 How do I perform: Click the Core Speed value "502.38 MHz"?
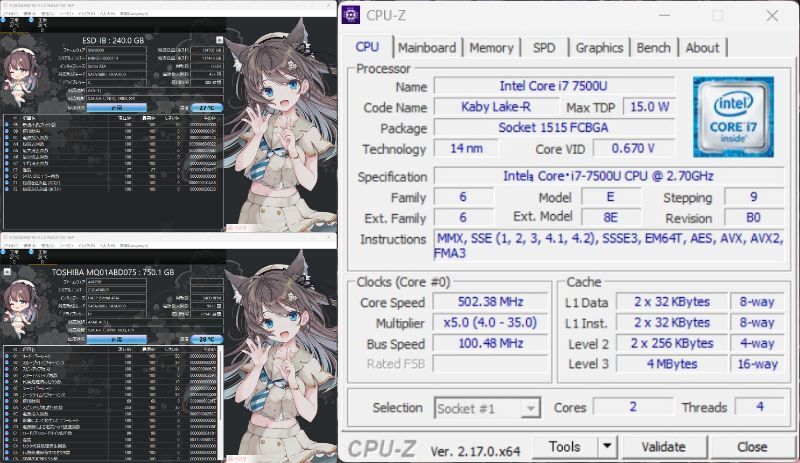click(490, 302)
